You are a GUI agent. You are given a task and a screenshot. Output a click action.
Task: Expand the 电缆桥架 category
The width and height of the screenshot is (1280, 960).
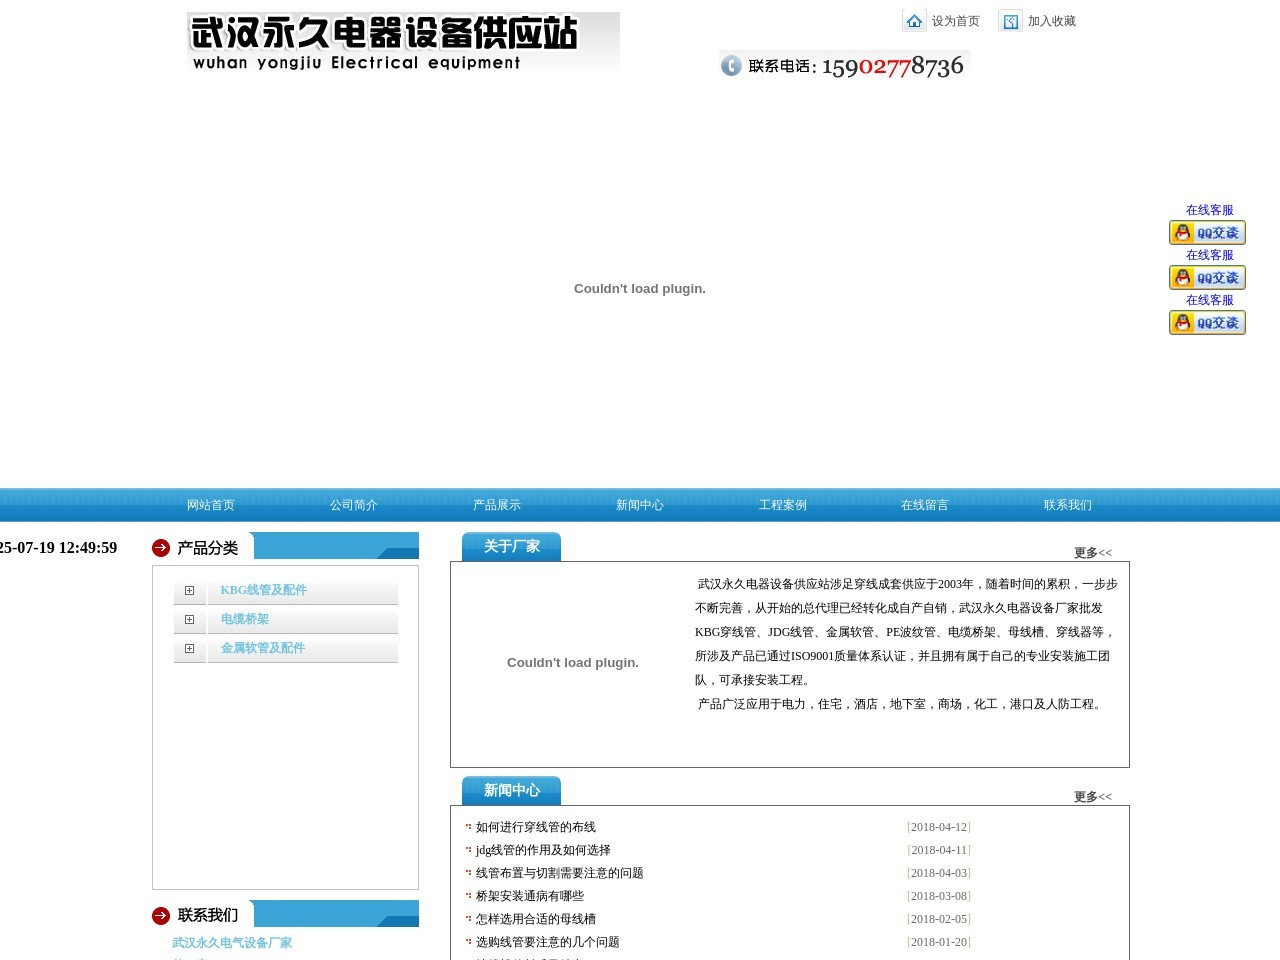pyautogui.click(x=189, y=620)
